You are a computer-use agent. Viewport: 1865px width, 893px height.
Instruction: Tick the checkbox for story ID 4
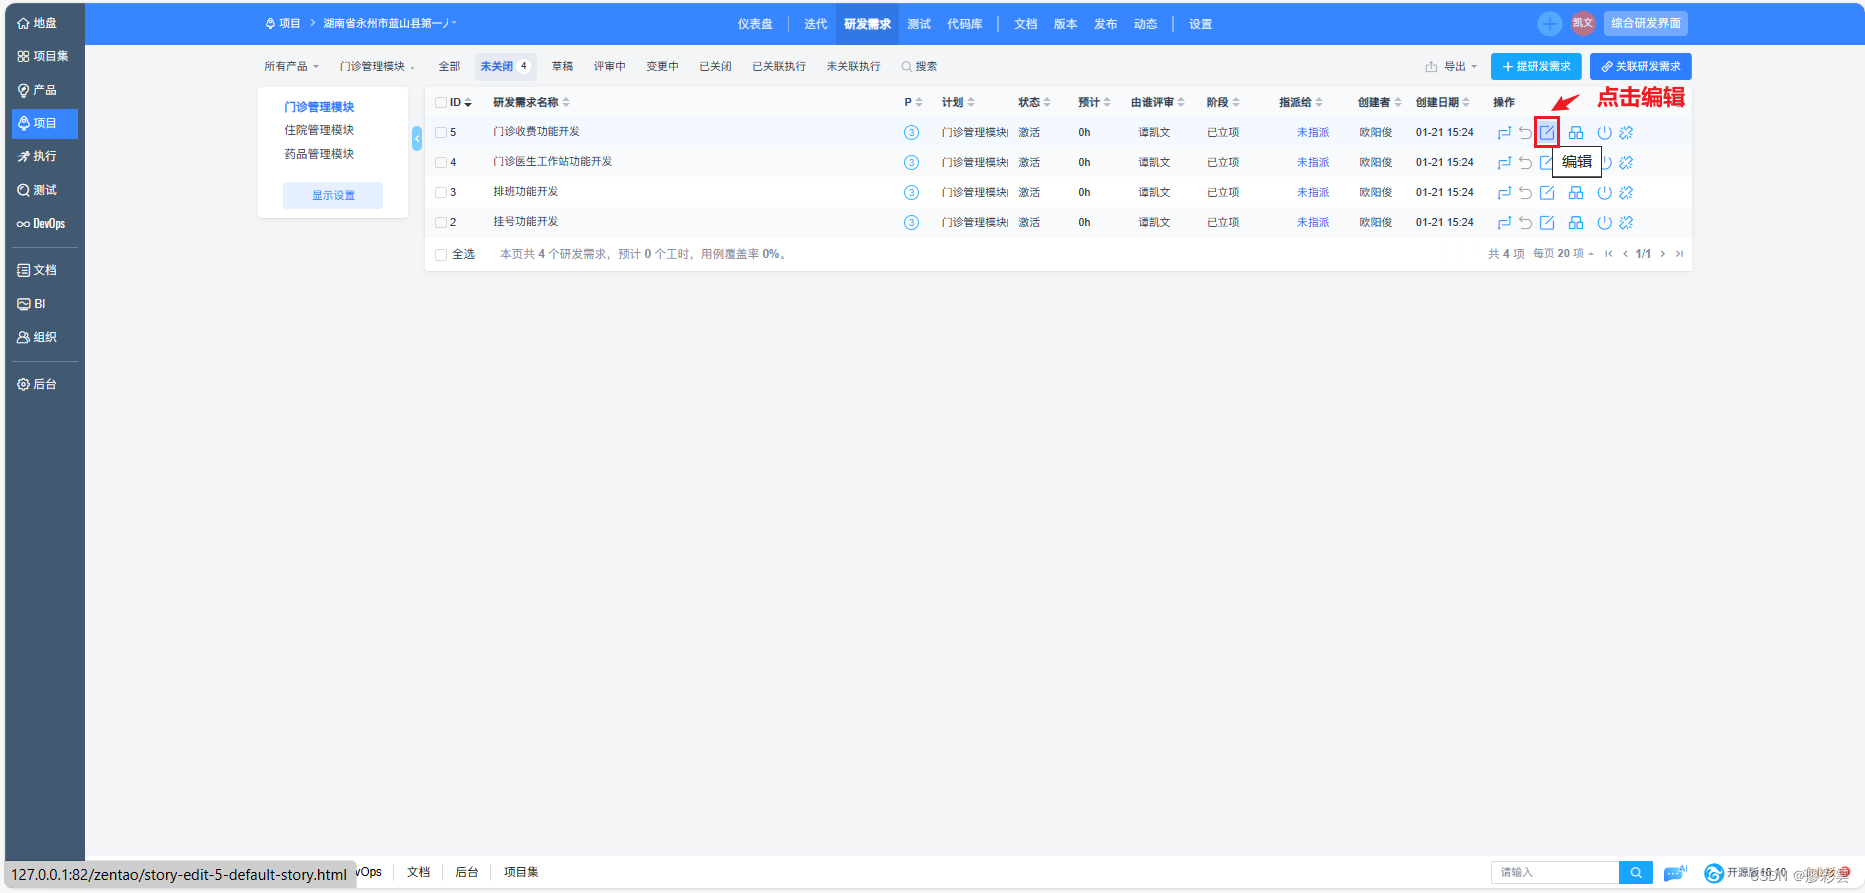point(441,162)
